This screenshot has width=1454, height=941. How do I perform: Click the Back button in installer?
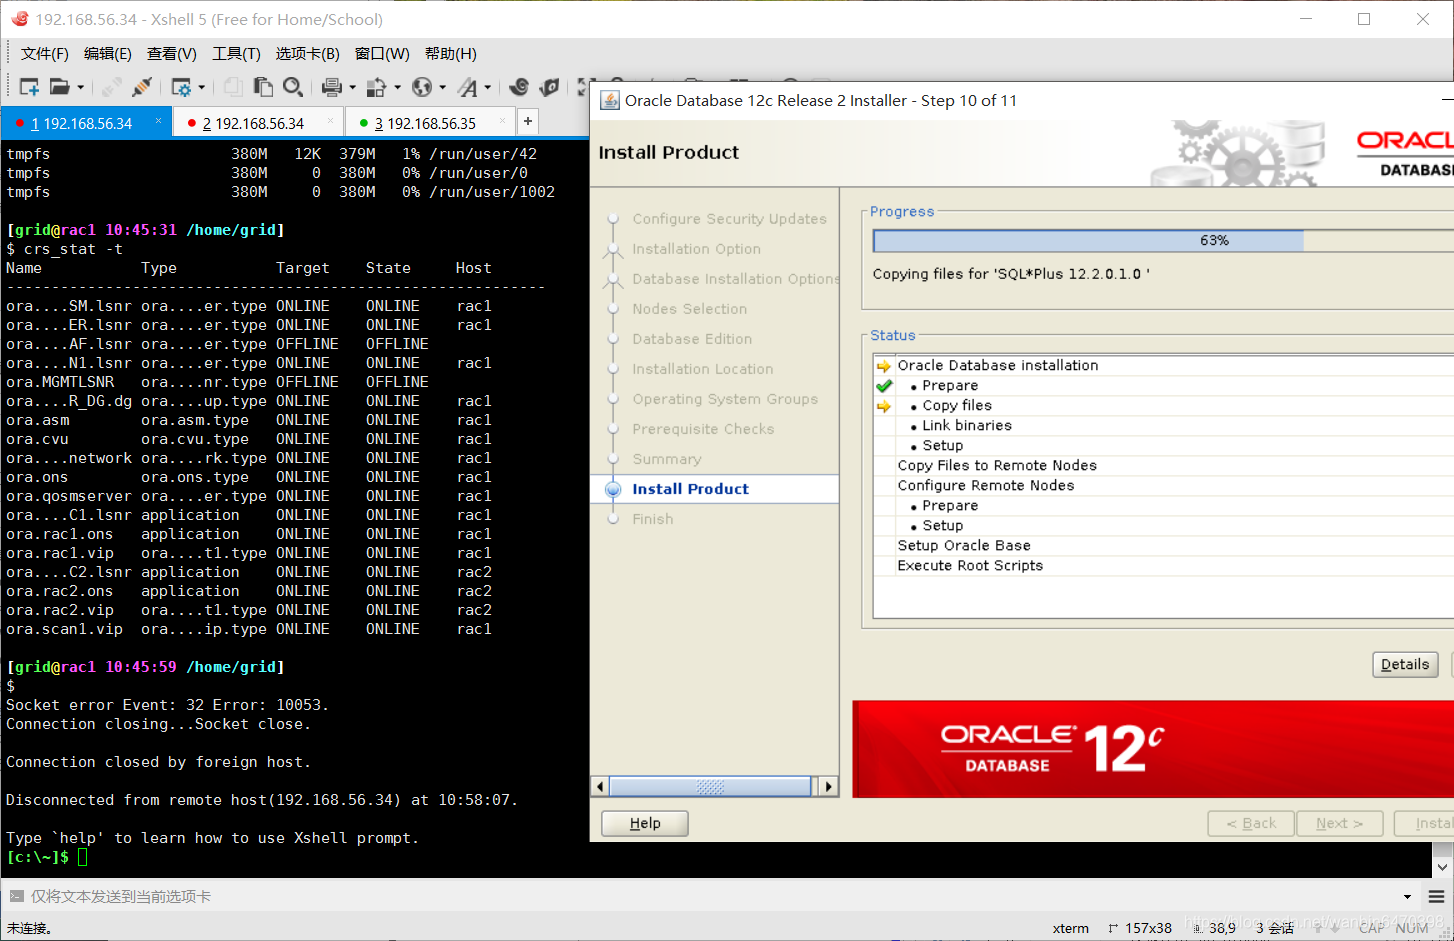pos(1251,823)
